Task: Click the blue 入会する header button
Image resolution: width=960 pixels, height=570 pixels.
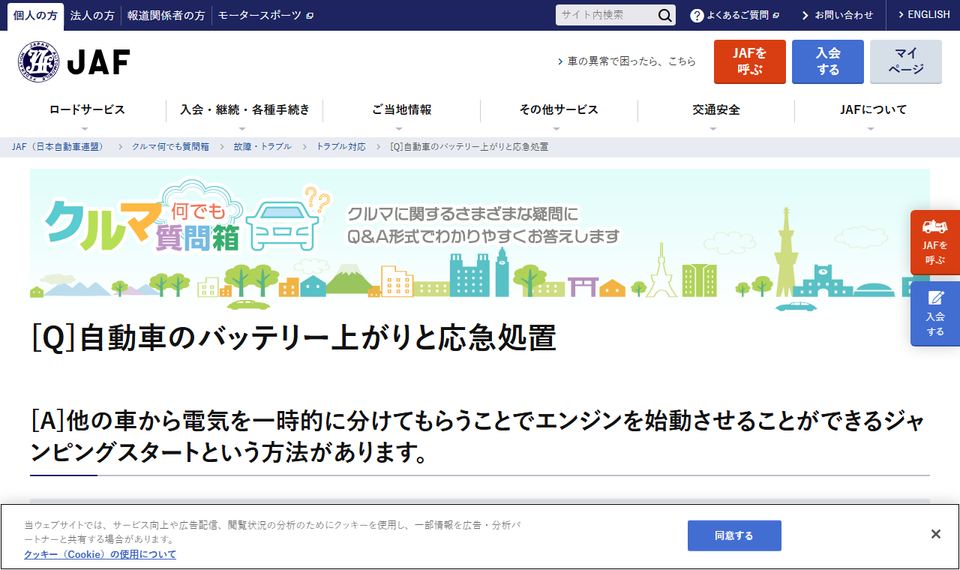Action: pyautogui.click(x=828, y=61)
